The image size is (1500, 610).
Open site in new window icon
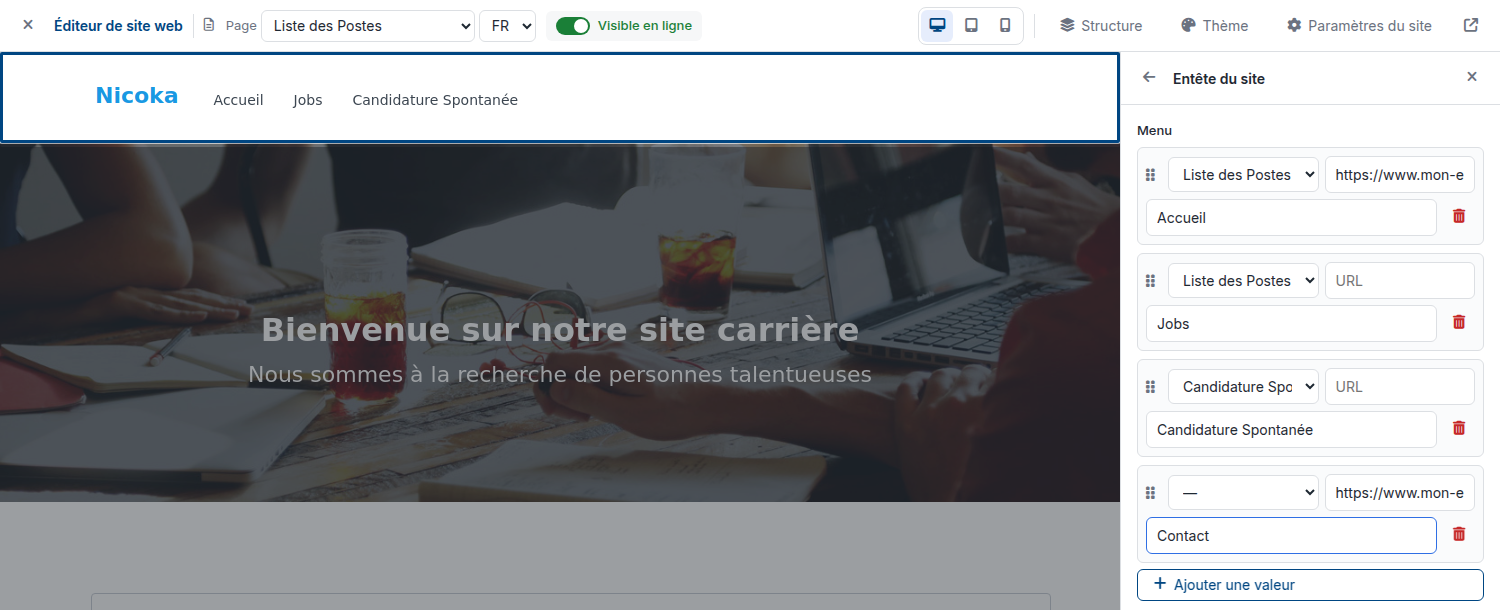point(1471,25)
